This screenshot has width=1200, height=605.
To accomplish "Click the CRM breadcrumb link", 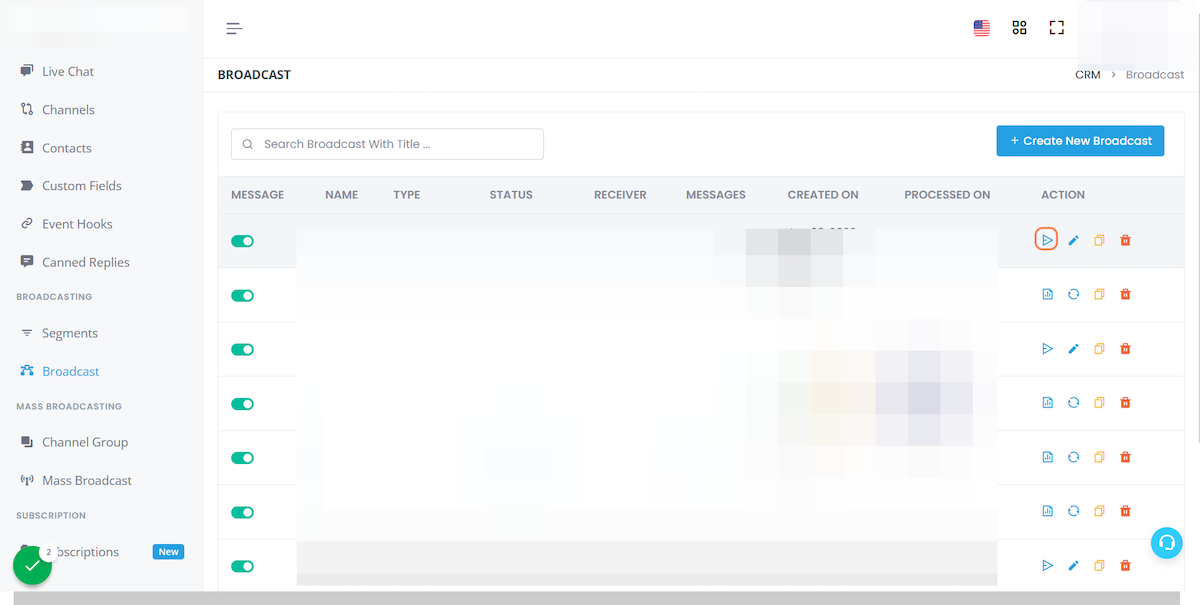I will pyautogui.click(x=1087, y=75).
